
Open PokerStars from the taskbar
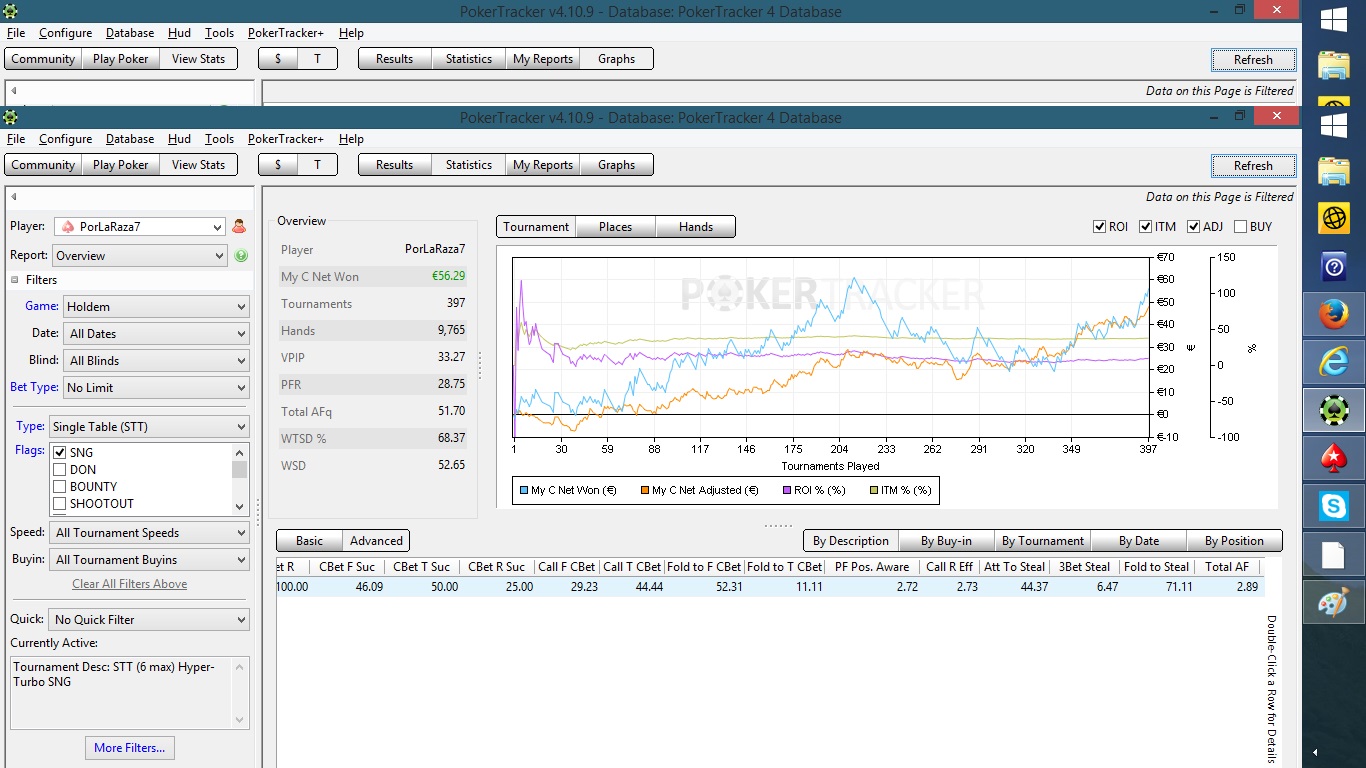pyautogui.click(x=1334, y=458)
